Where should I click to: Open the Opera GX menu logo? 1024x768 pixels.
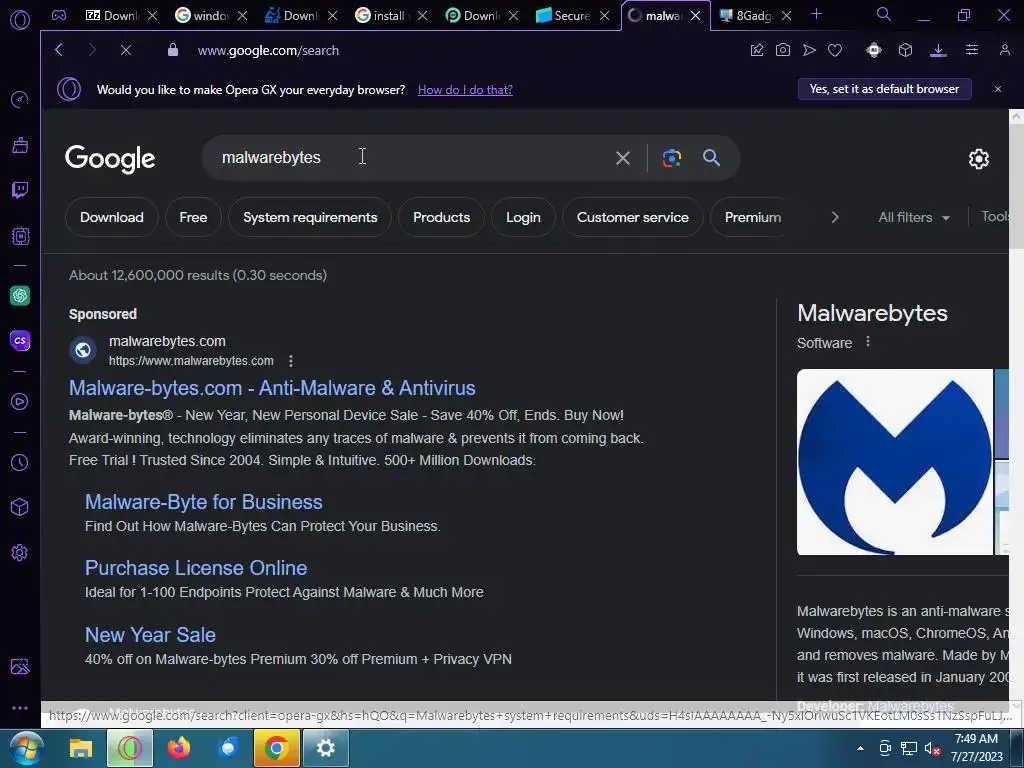(20, 20)
